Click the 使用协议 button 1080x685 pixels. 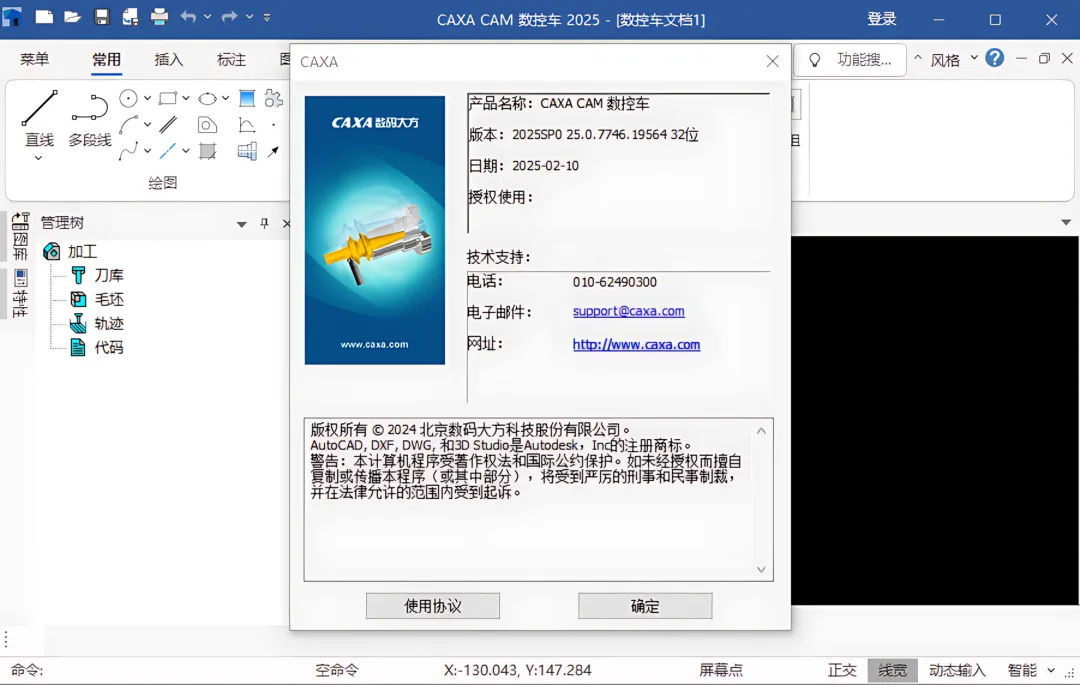click(433, 606)
